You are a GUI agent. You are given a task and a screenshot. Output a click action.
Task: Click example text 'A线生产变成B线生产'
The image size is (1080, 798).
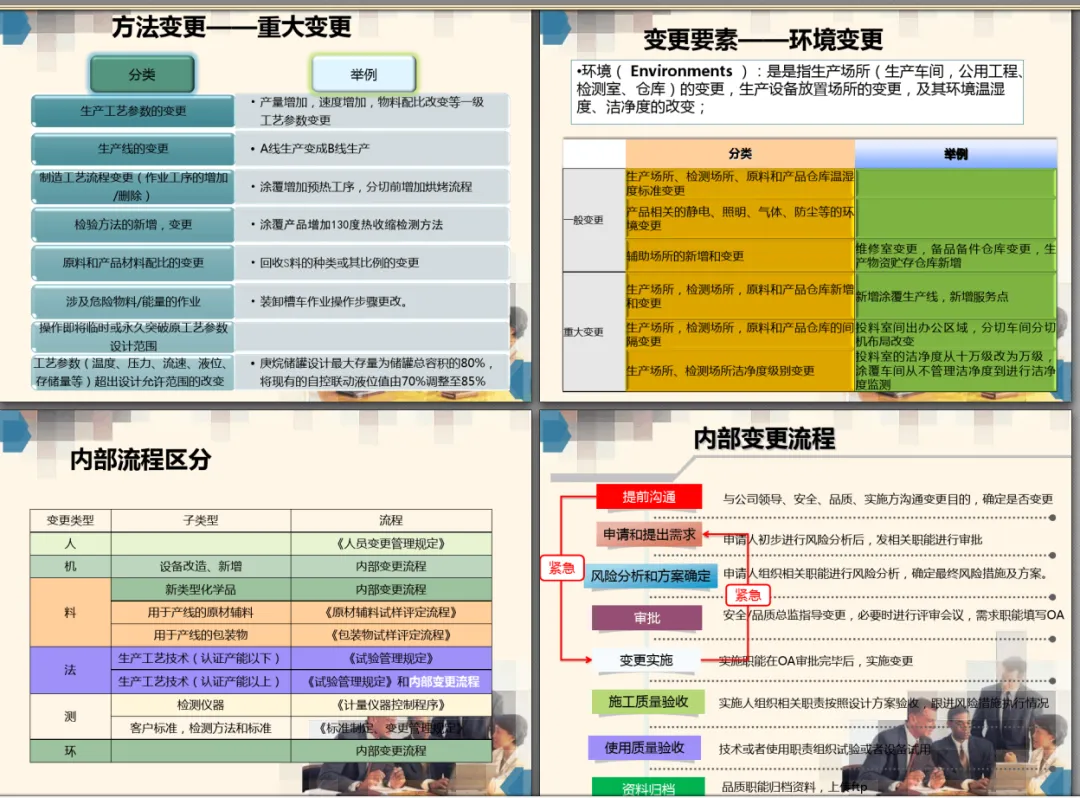[x=314, y=148]
